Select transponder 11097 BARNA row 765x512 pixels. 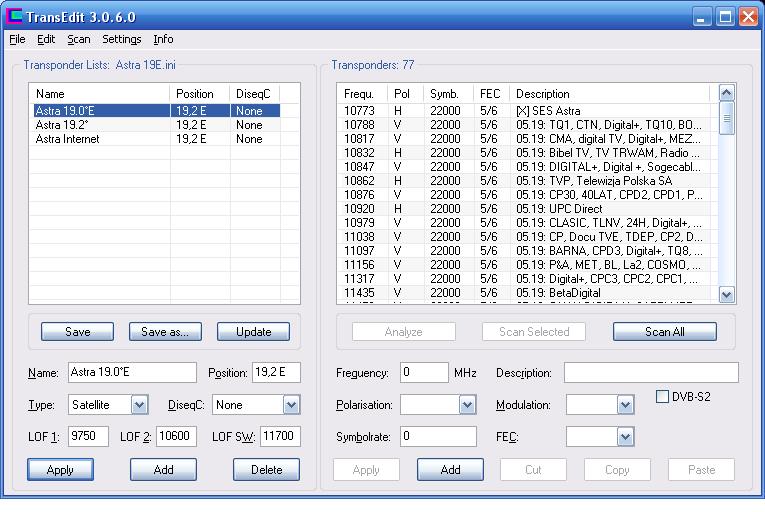[x=526, y=251]
